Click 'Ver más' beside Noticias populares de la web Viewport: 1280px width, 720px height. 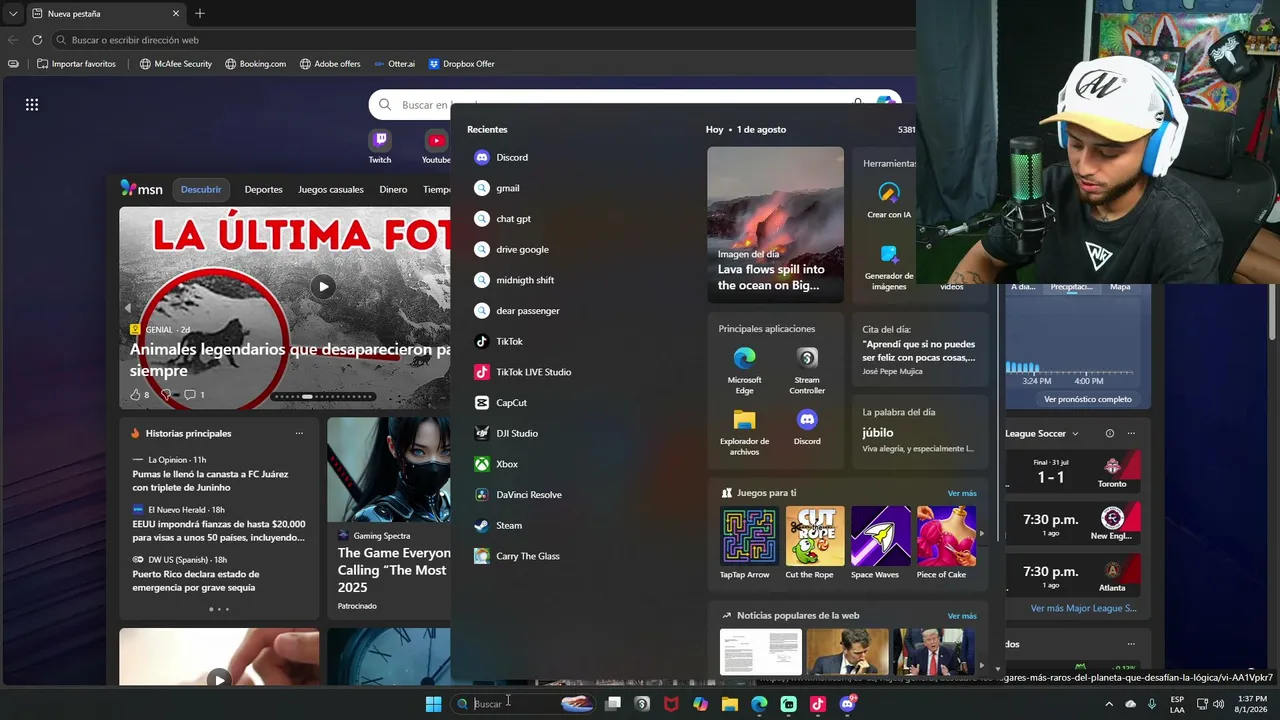click(x=962, y=616)
